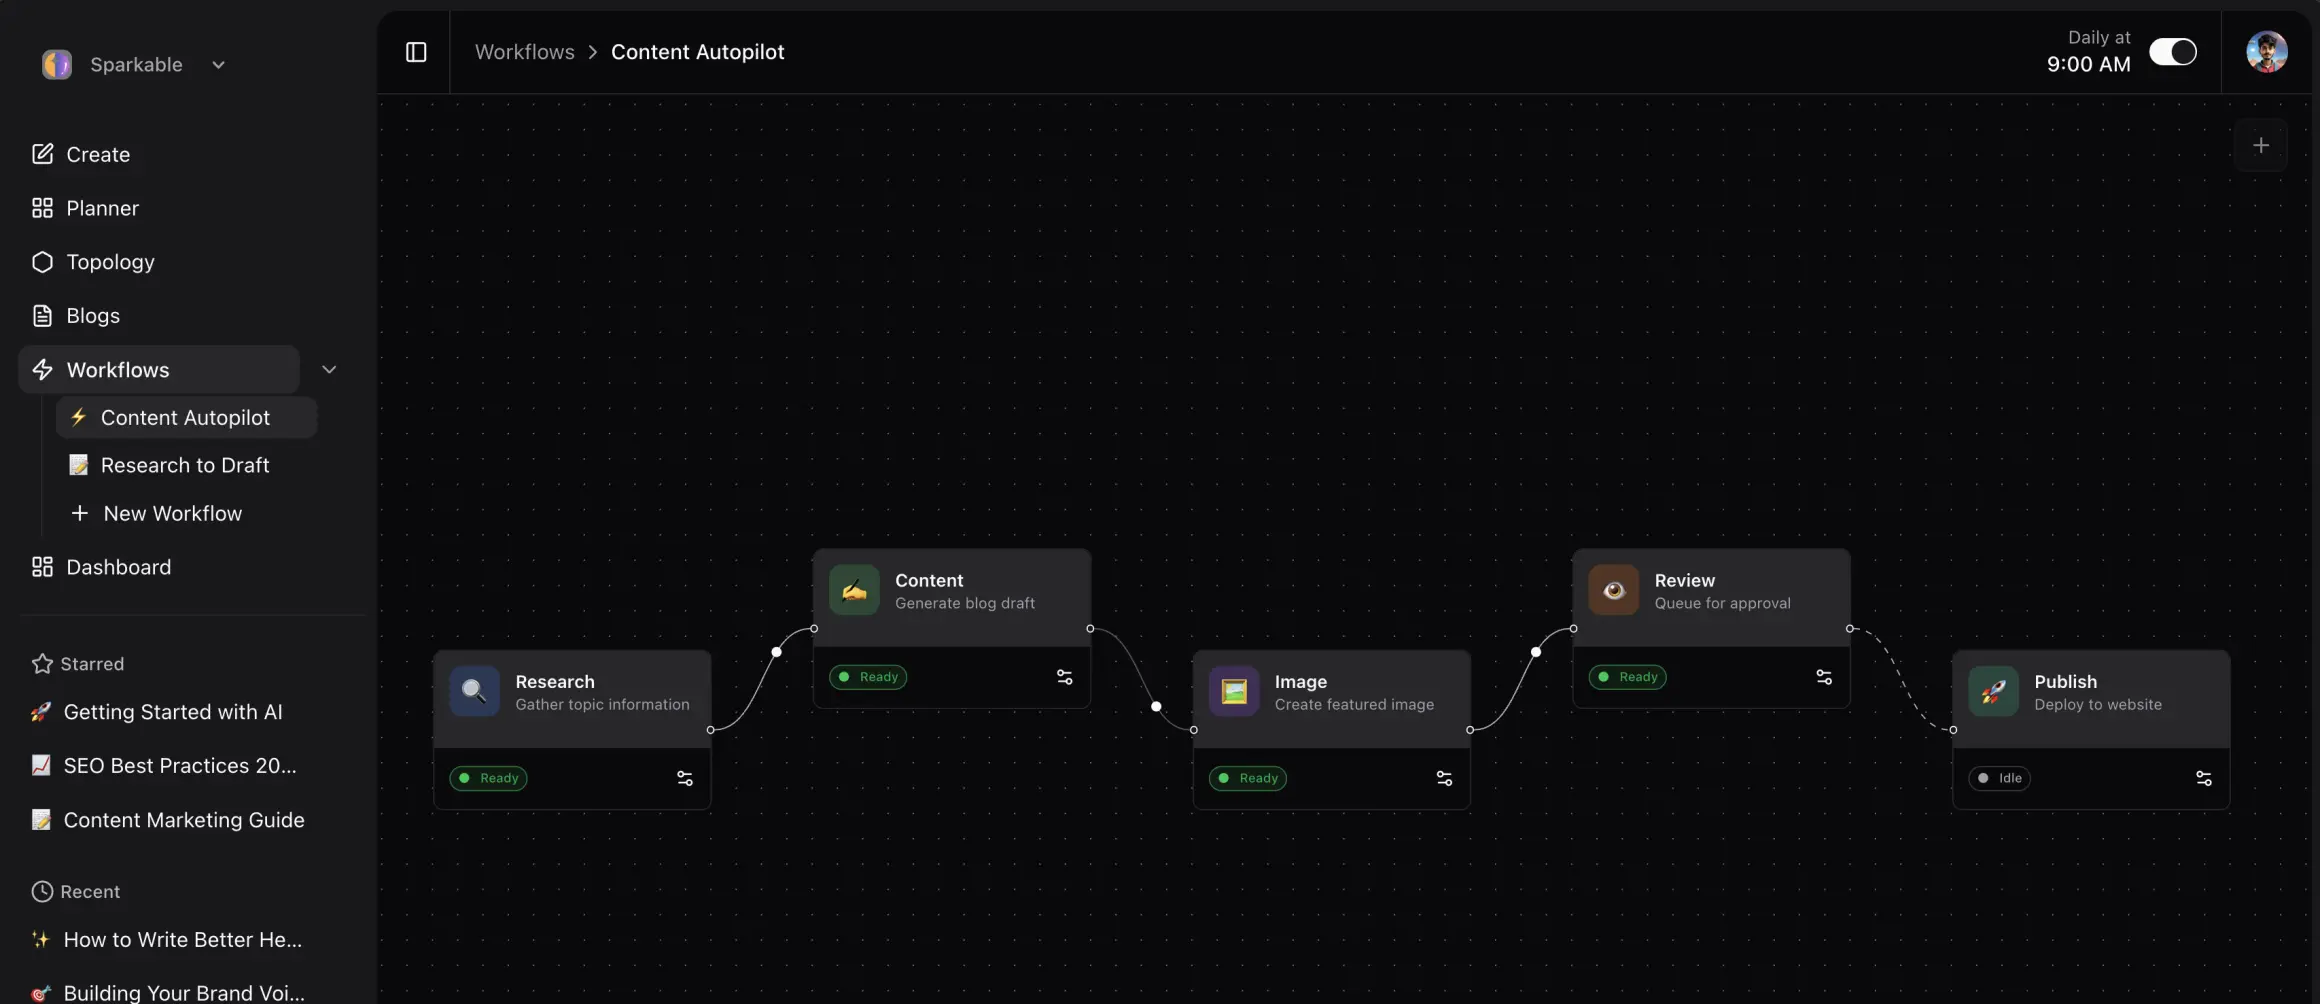
Task: Click the 9:00 AM schedule time
Action: pos(2088,64)
